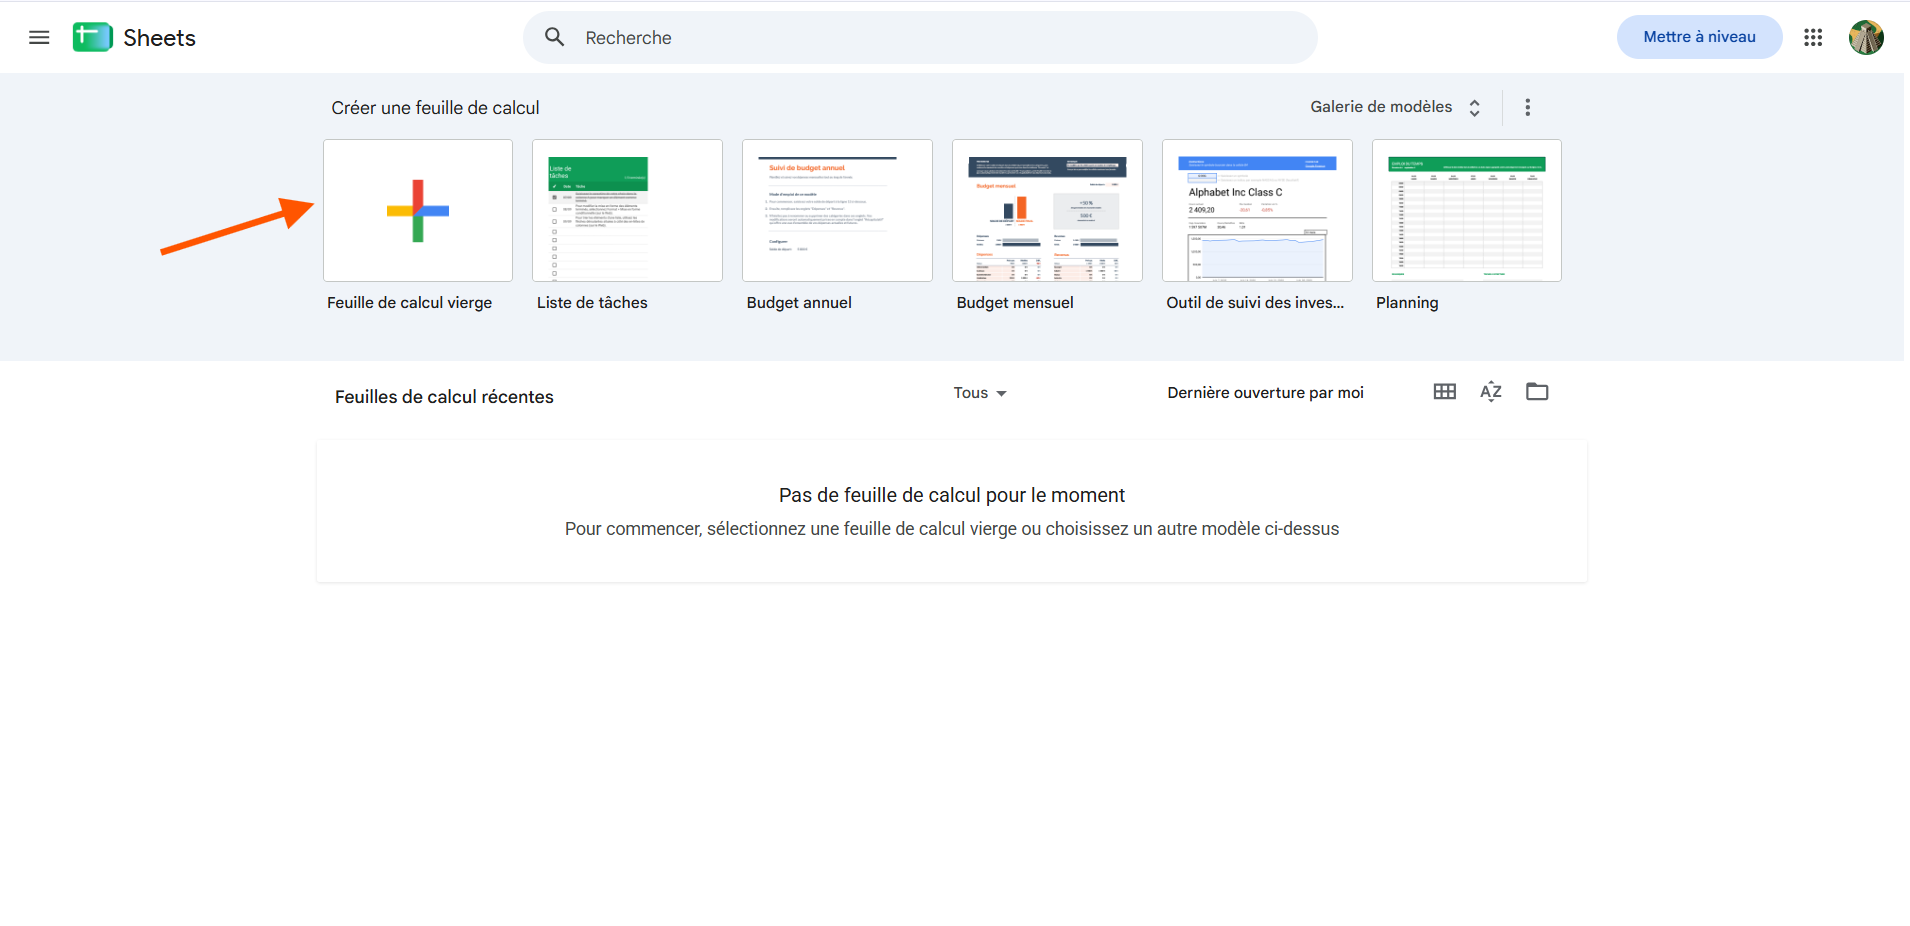The image size is (1910, 926).
Task: Click the Planning label text
Action: [x=1407, y=303]
